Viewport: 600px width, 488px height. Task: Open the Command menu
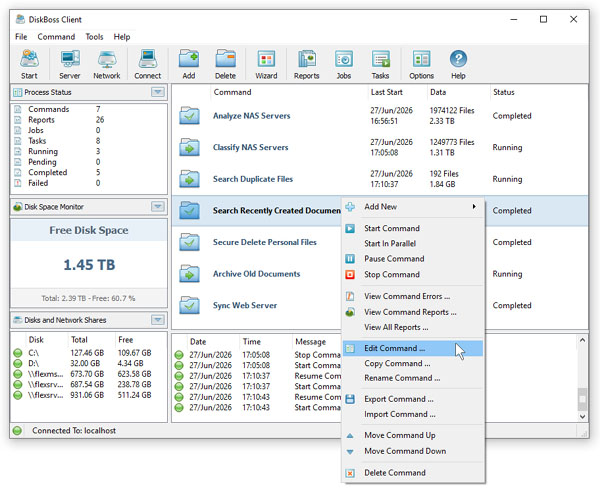56,37
